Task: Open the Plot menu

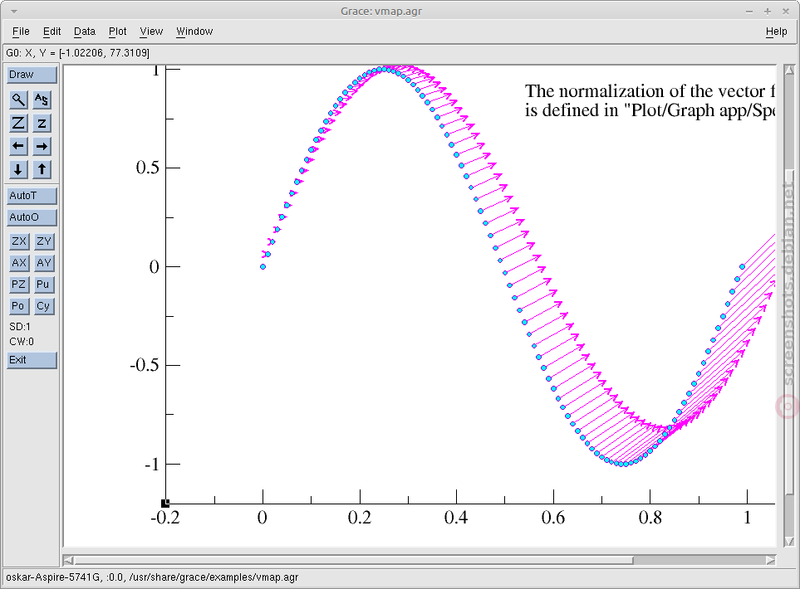Action: tap(117, 32)
